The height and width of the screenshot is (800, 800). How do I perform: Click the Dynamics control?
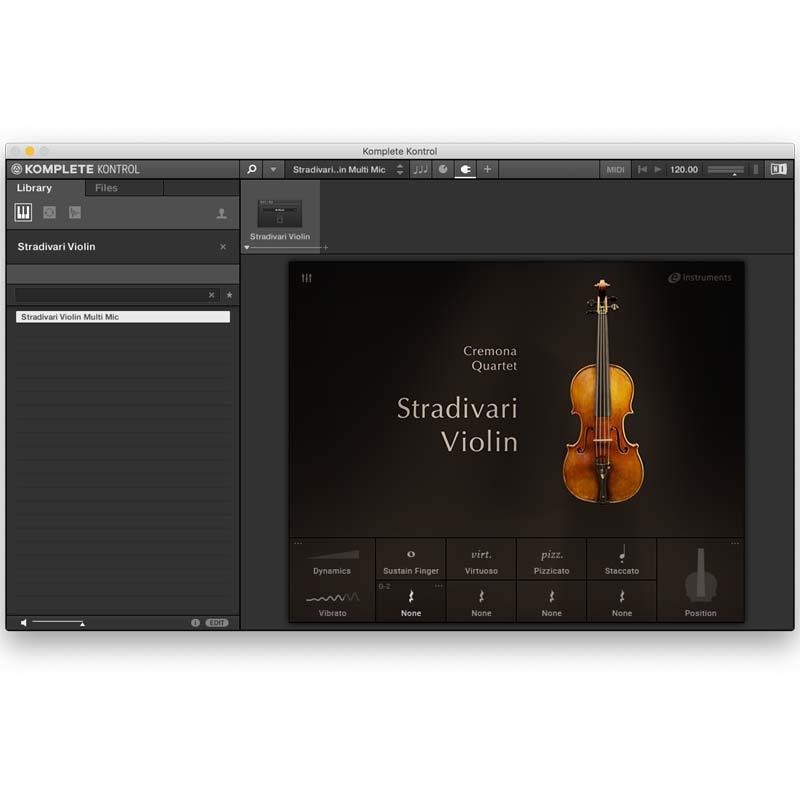coord(332,561)
